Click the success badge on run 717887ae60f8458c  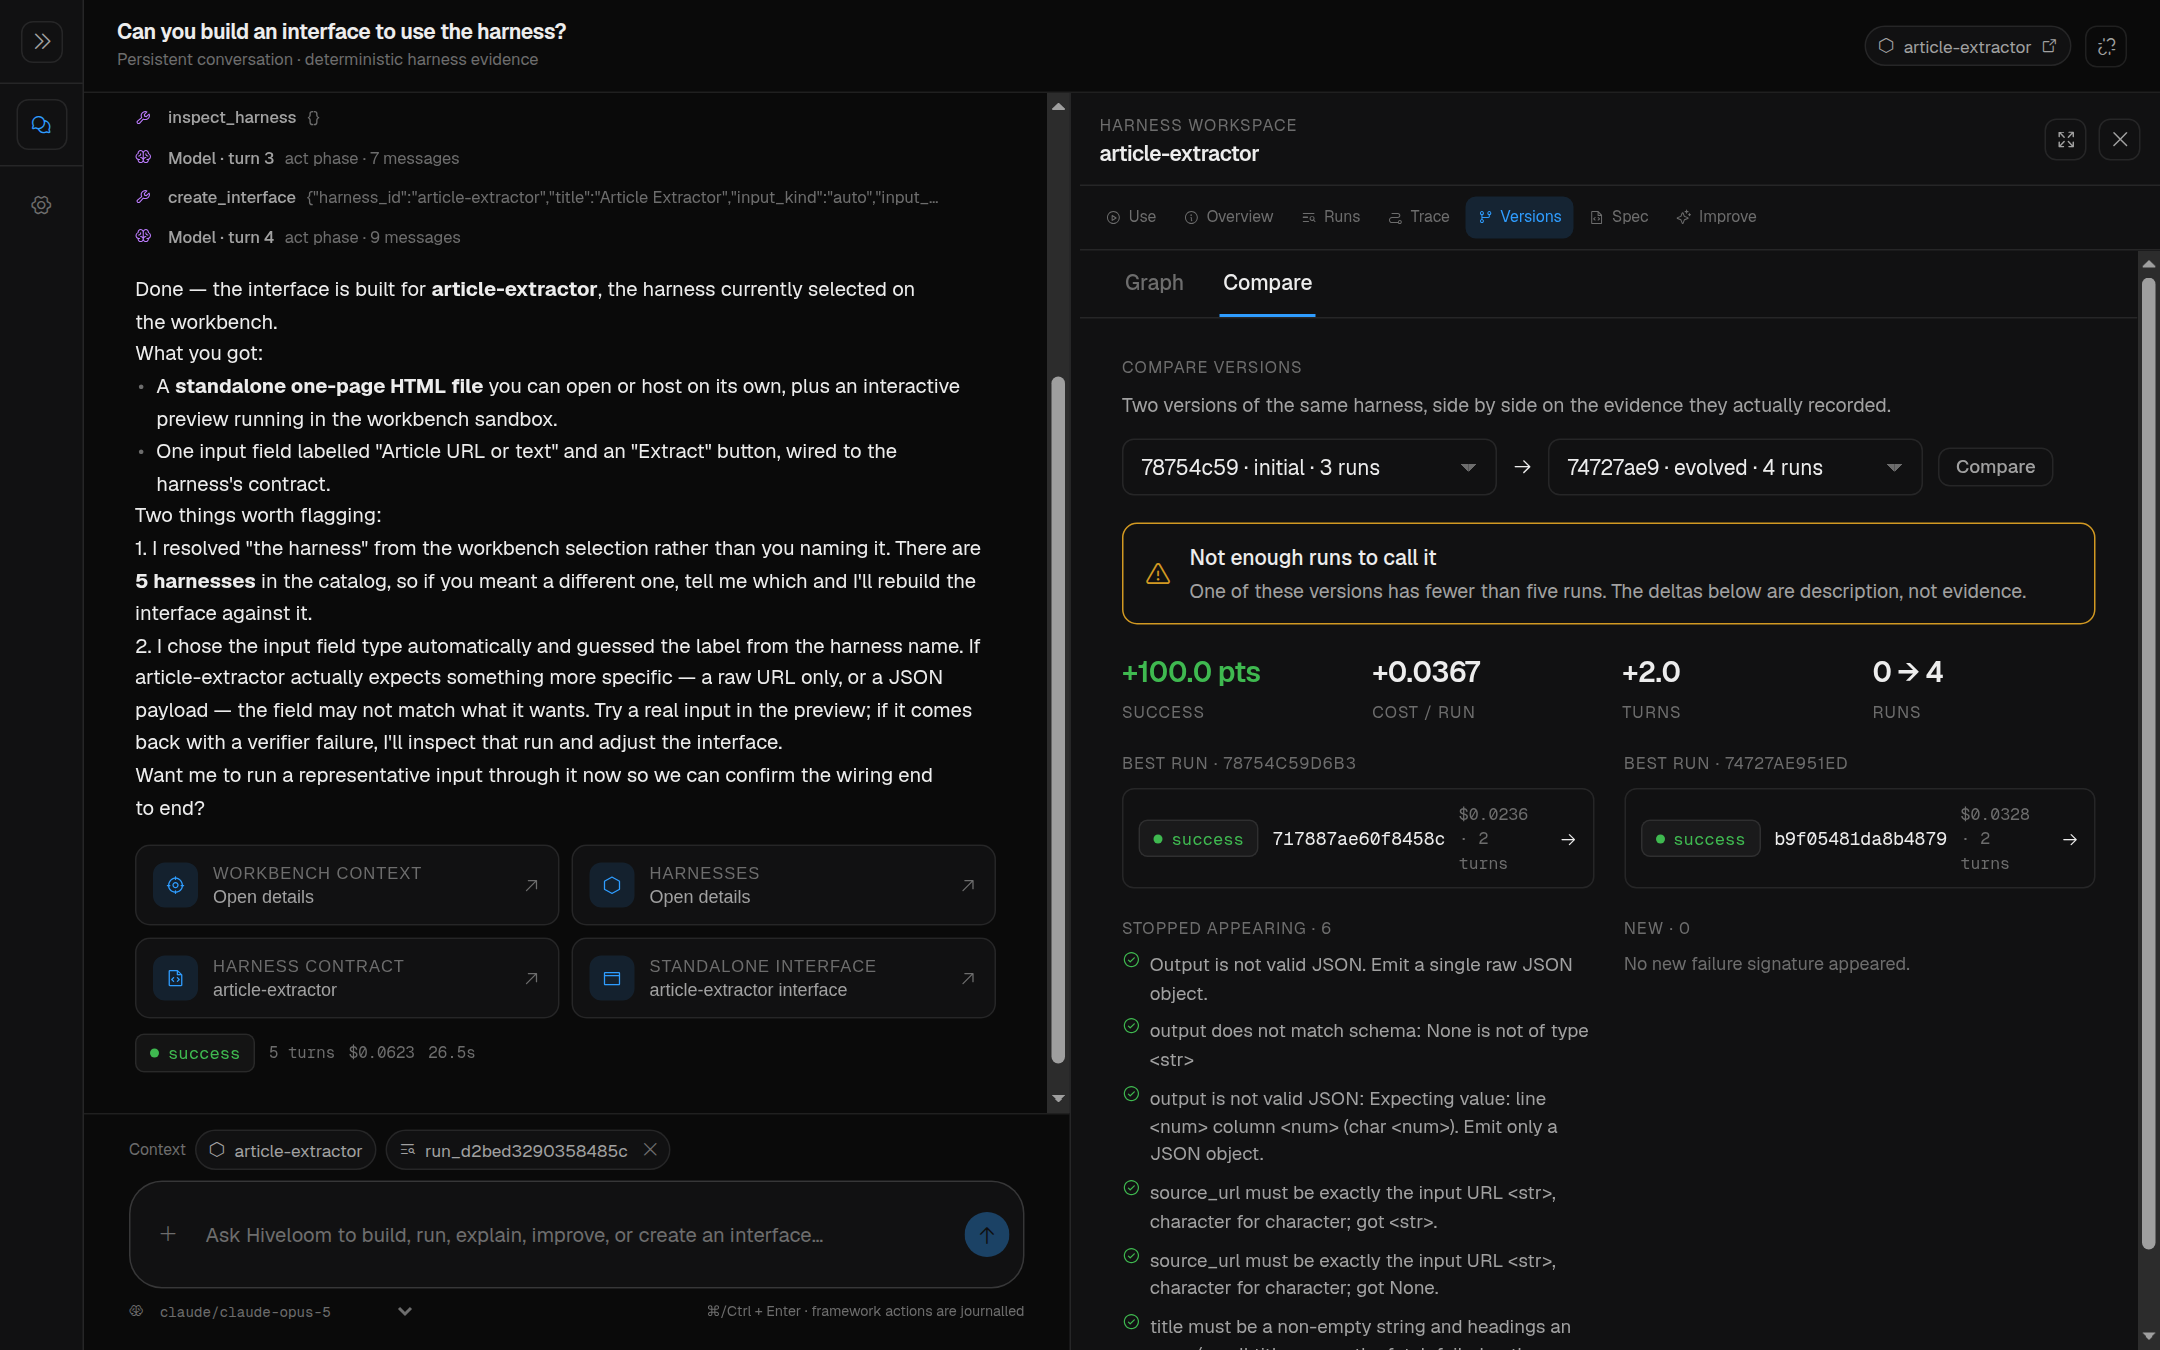1198,839
